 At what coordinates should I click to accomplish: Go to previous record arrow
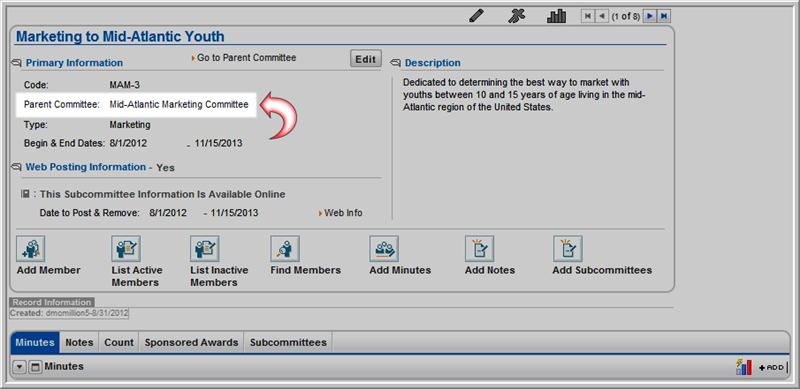[602, 16]
